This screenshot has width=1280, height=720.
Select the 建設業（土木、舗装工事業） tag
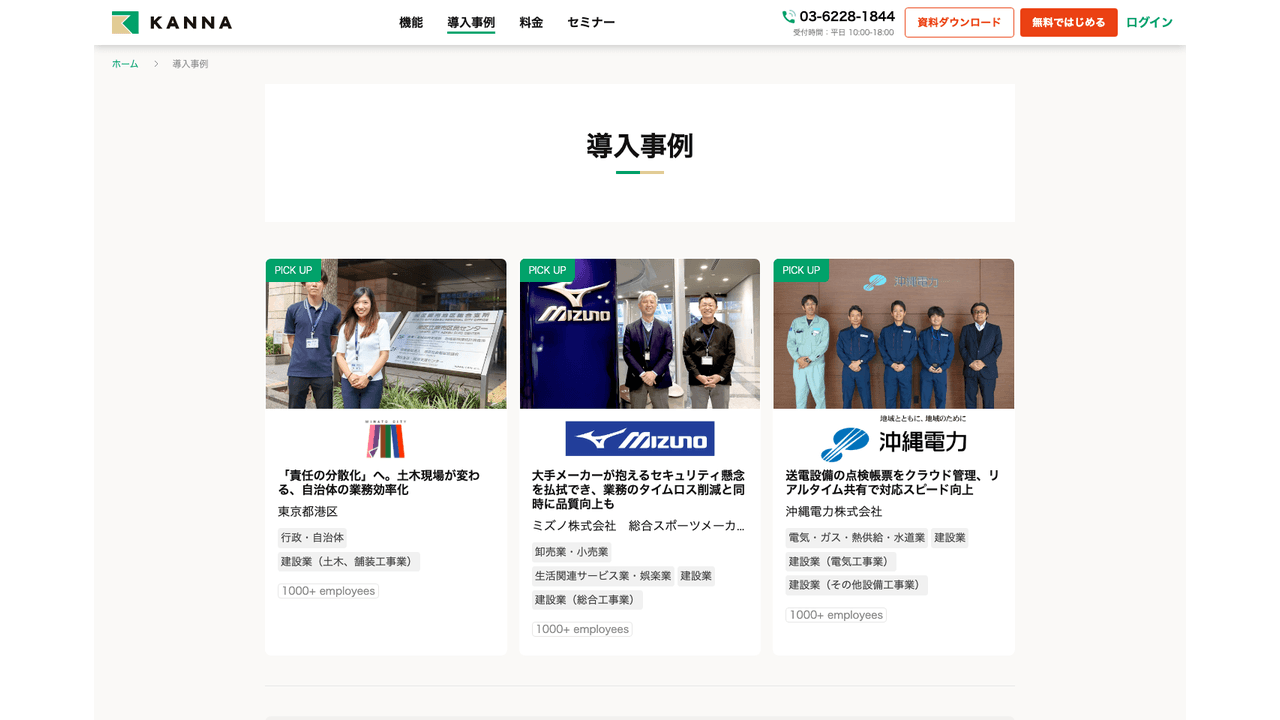click(x=349, y=562)
